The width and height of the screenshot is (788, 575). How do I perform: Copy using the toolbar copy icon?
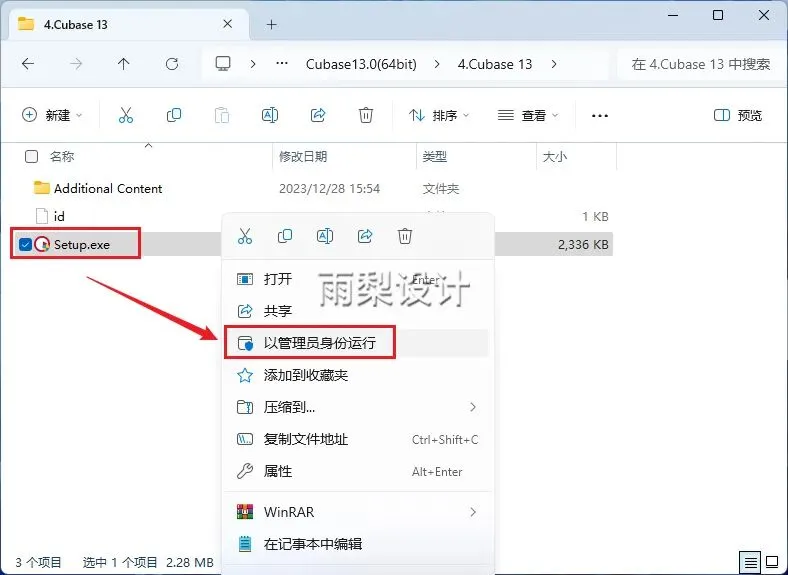[174, 116]
